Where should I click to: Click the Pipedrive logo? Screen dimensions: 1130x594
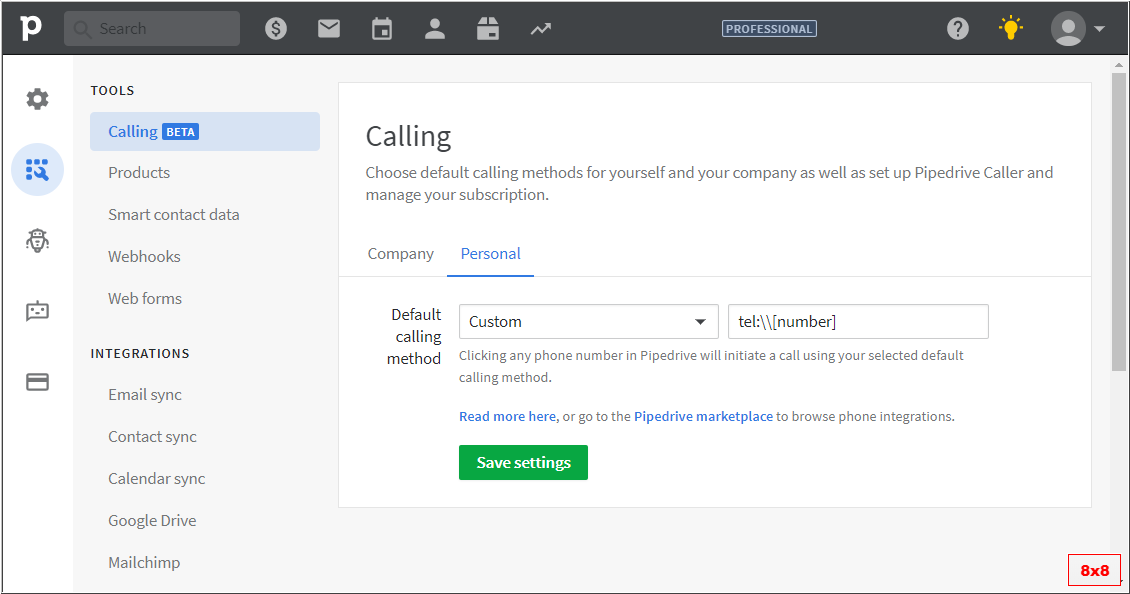point(31,28)
